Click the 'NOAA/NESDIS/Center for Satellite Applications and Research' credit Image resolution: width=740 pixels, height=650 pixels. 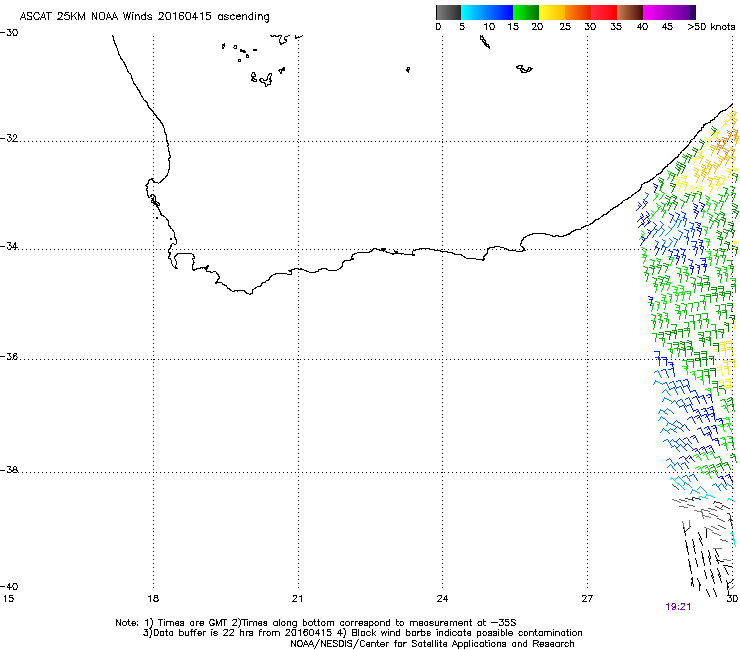coord(432,644)
